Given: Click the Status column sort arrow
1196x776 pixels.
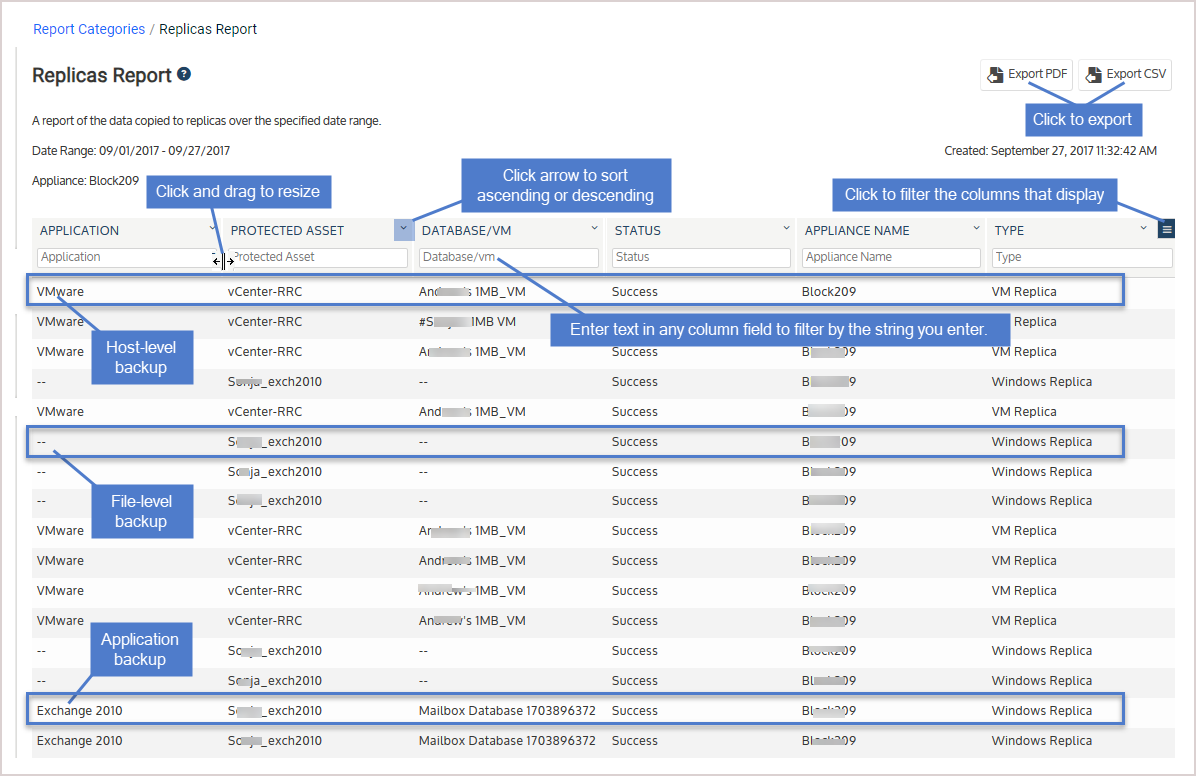Looking at the screenshot, I should [x=786, y=229].
